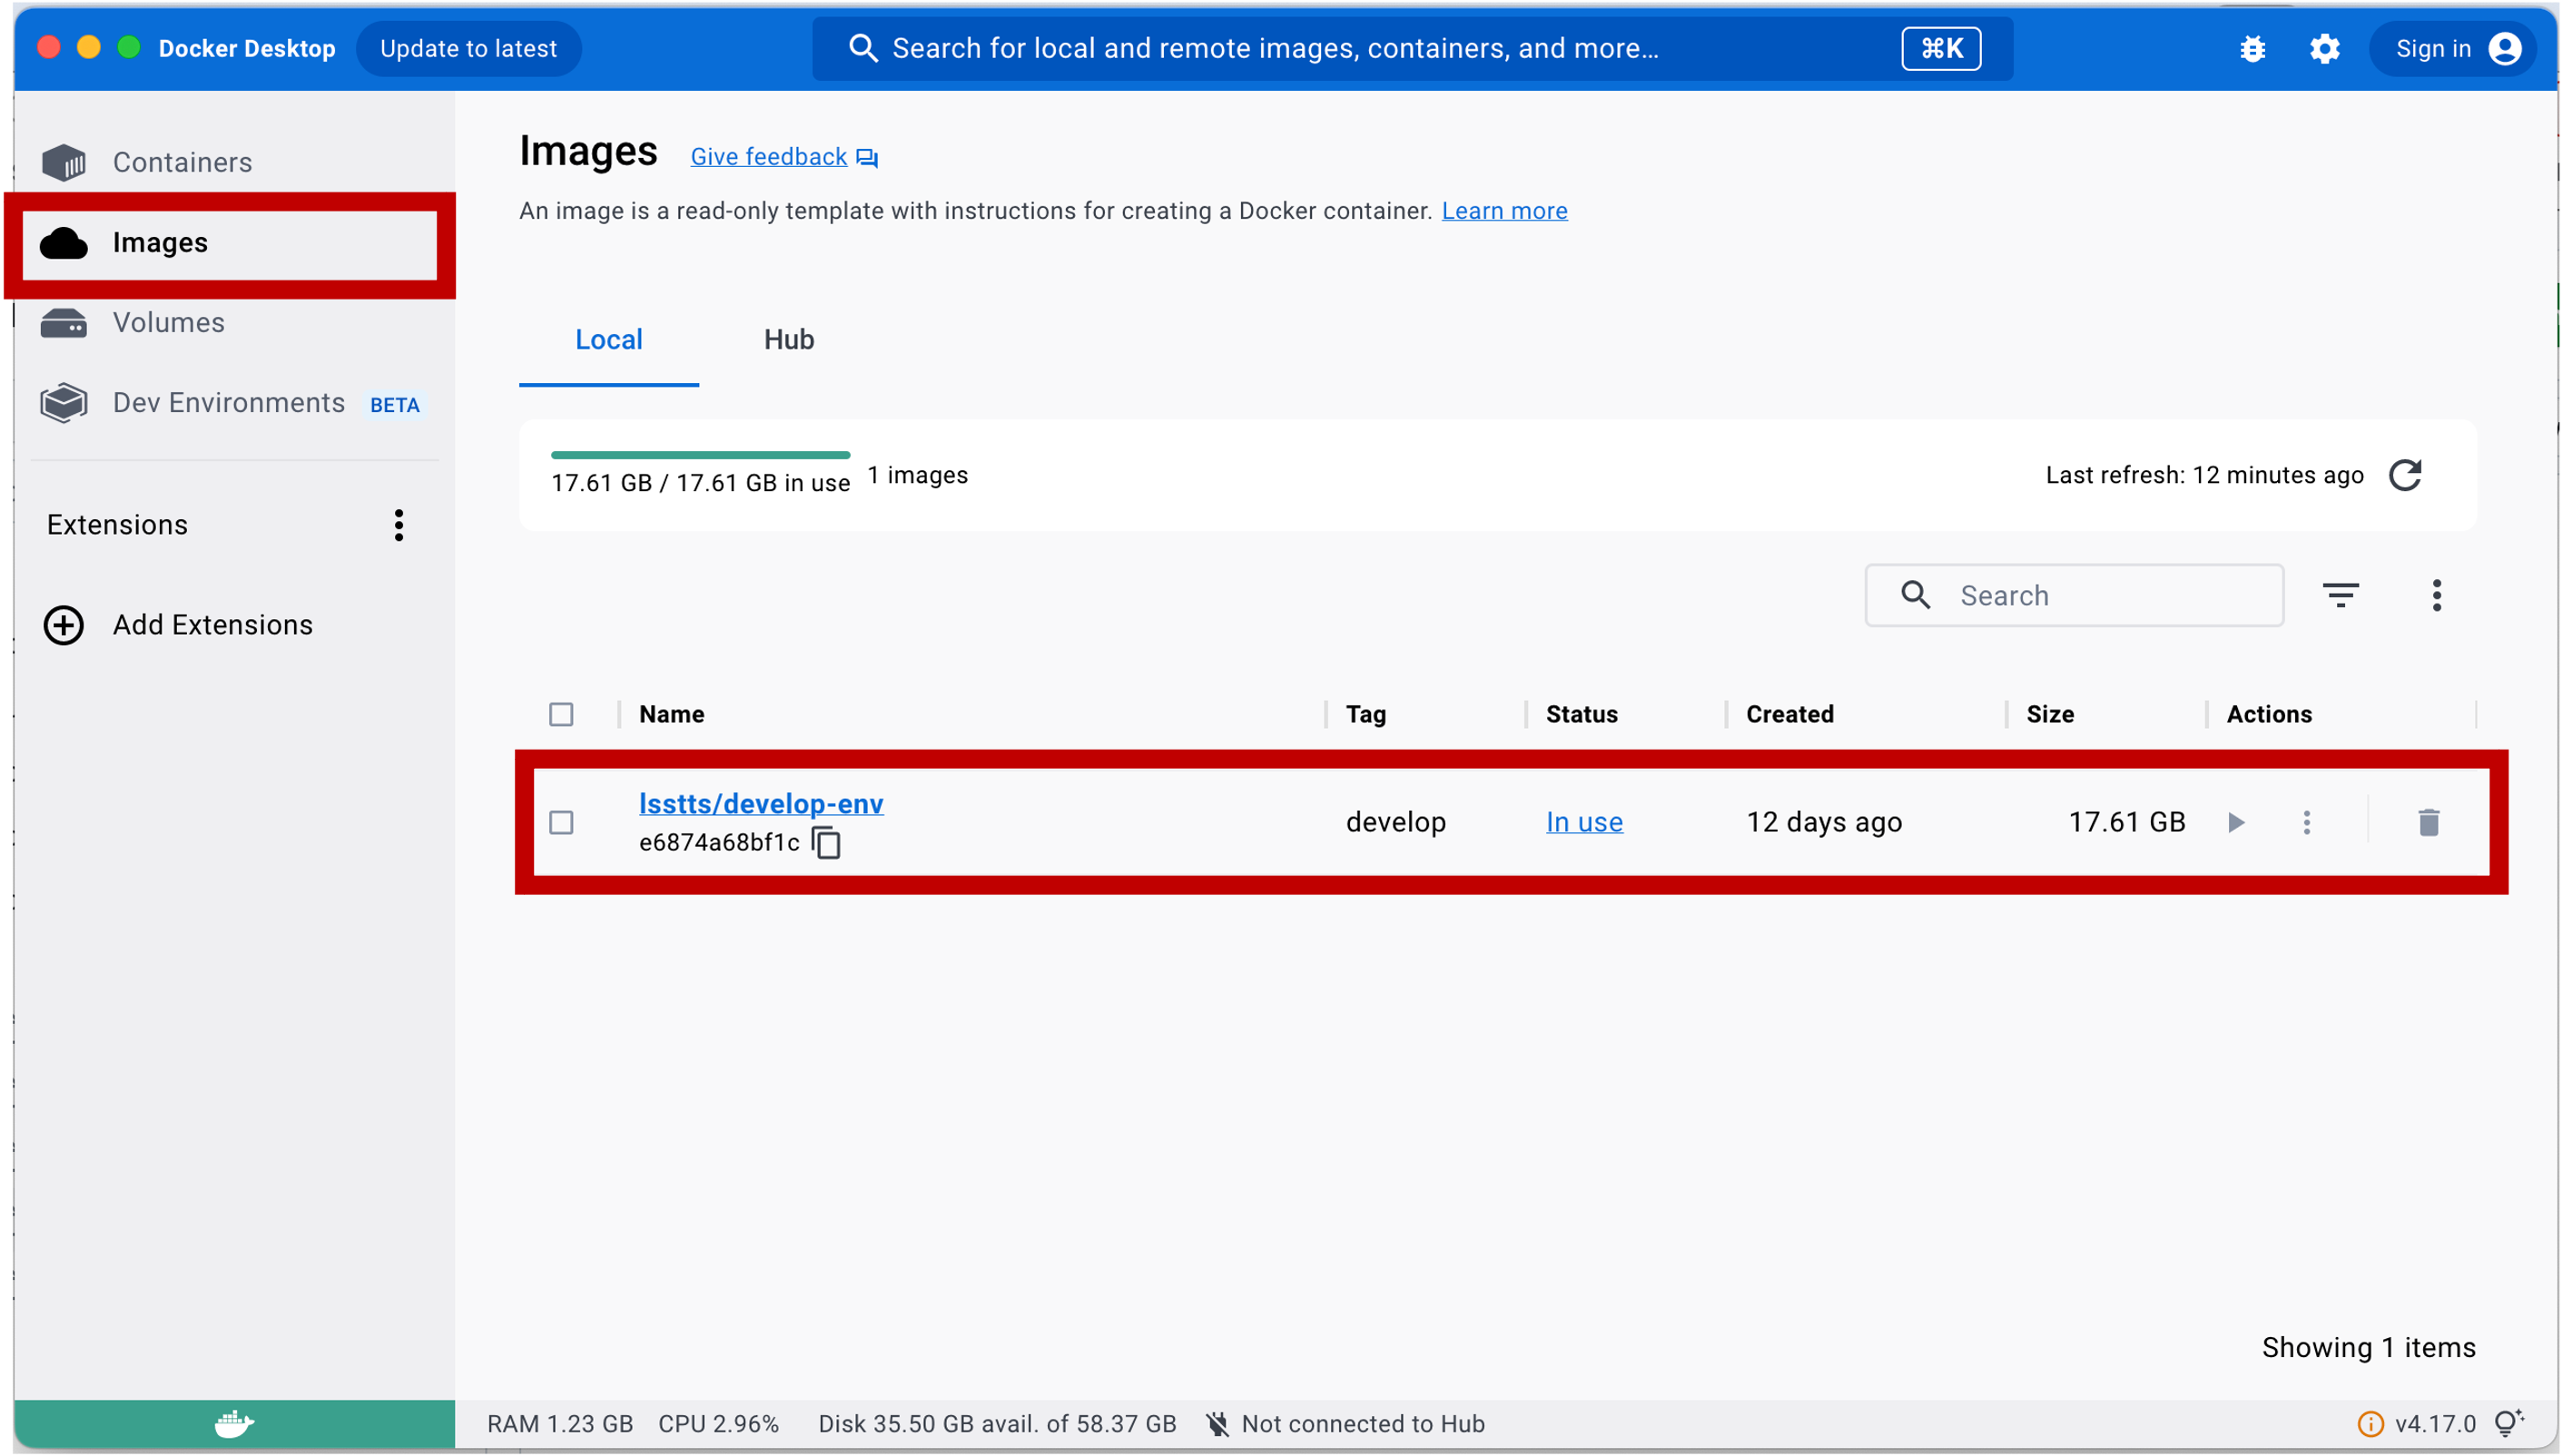Run the lsstts/develop-env image
The height and width of the screenshot is (1456, 2563).
pos(2236,822)
